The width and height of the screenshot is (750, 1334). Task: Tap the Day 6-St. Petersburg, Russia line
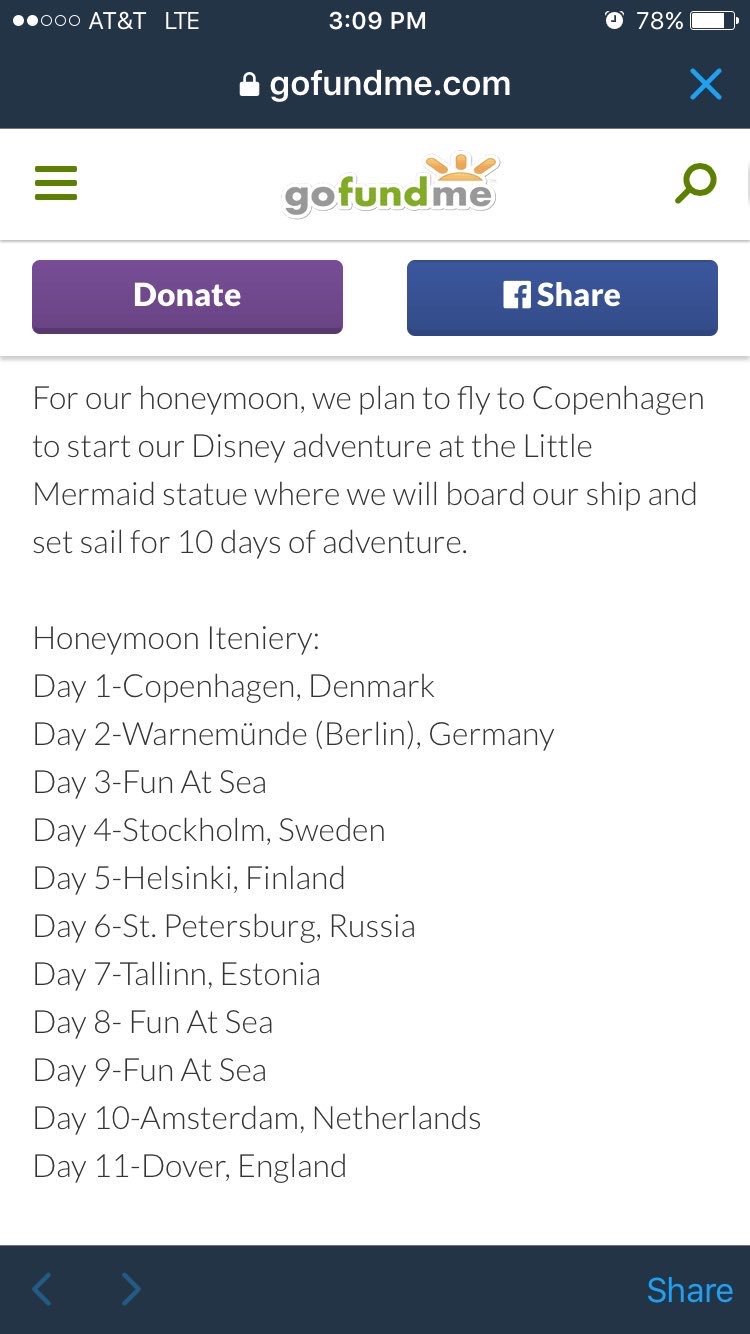224,927
